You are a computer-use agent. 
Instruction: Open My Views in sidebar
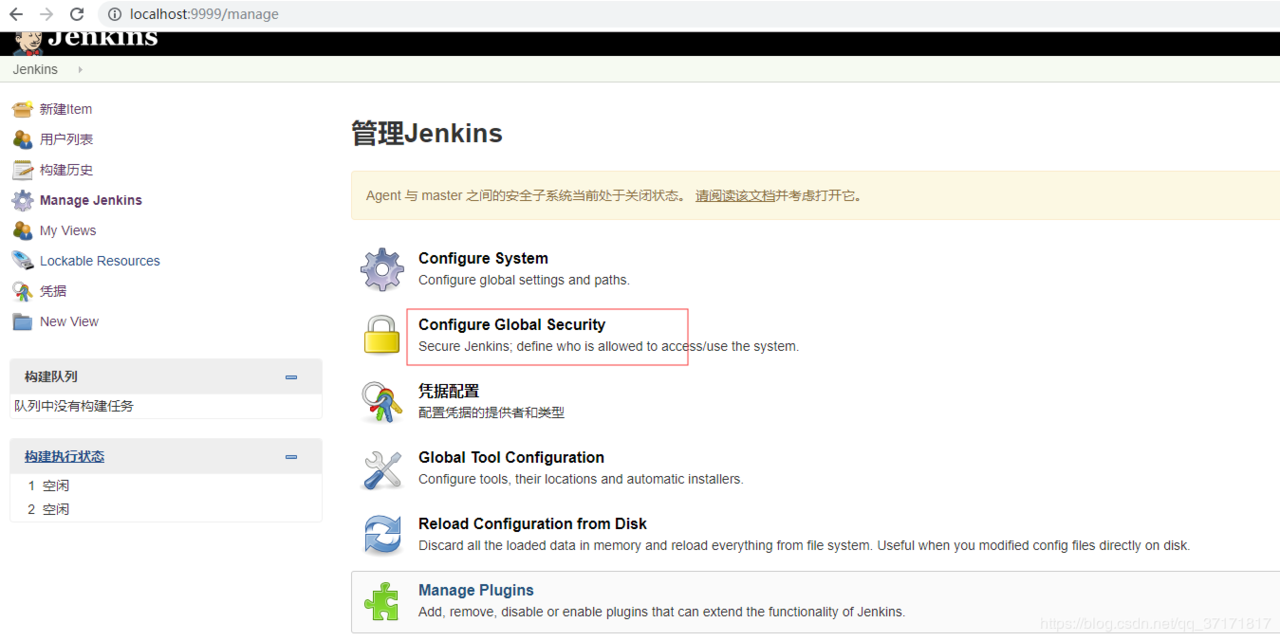68,230
